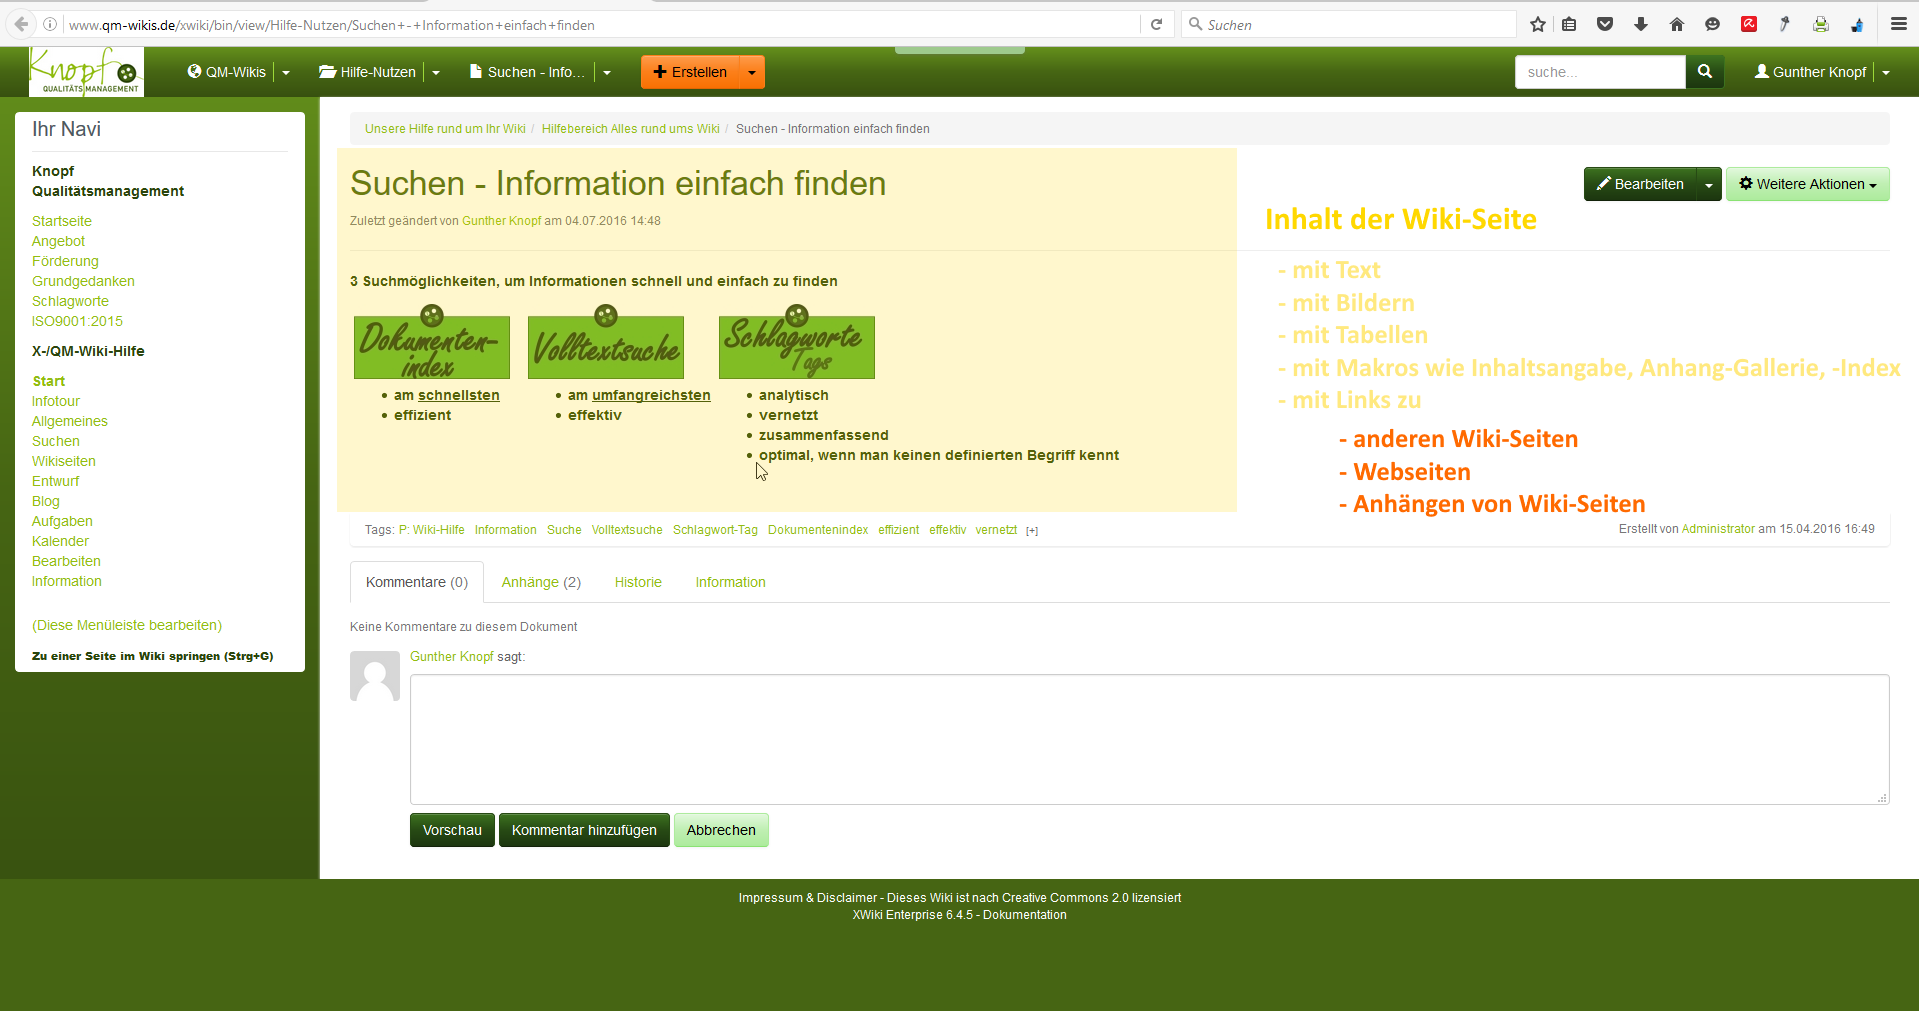
Task: Click the printer icon in browser toolbar
Action: (1821, 25)
